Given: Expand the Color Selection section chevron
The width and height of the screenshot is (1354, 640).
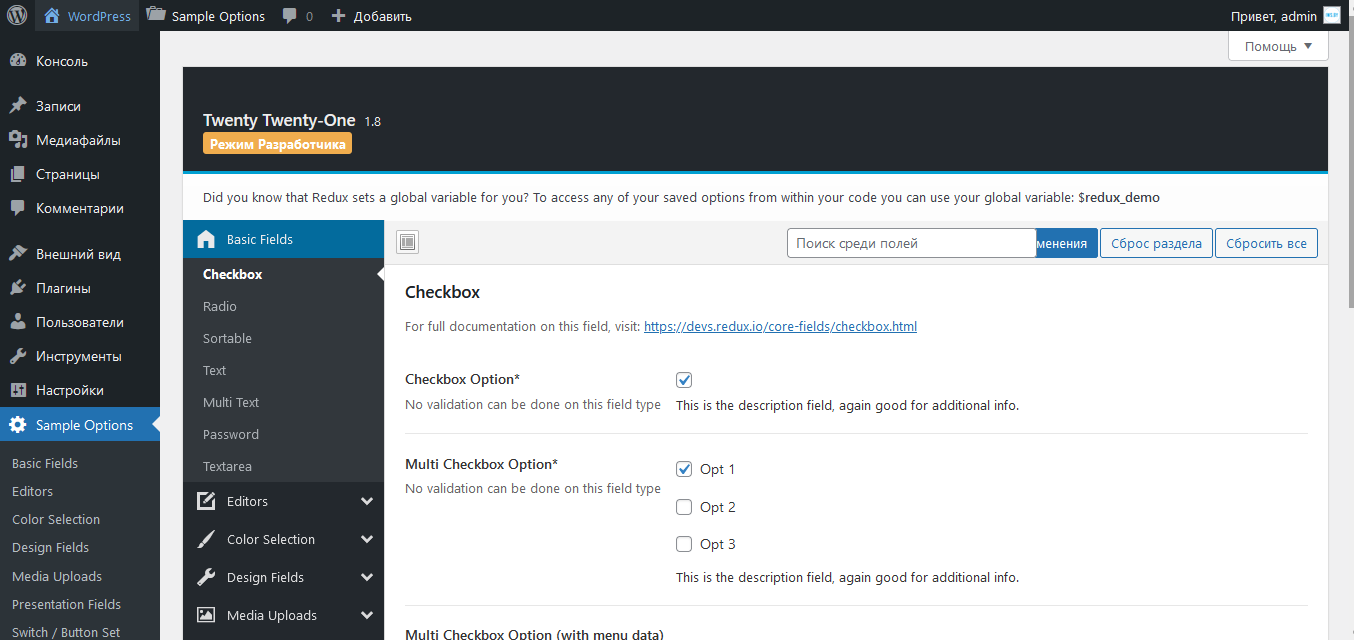Looking at the screenshot, I should [x=367, y=539].
